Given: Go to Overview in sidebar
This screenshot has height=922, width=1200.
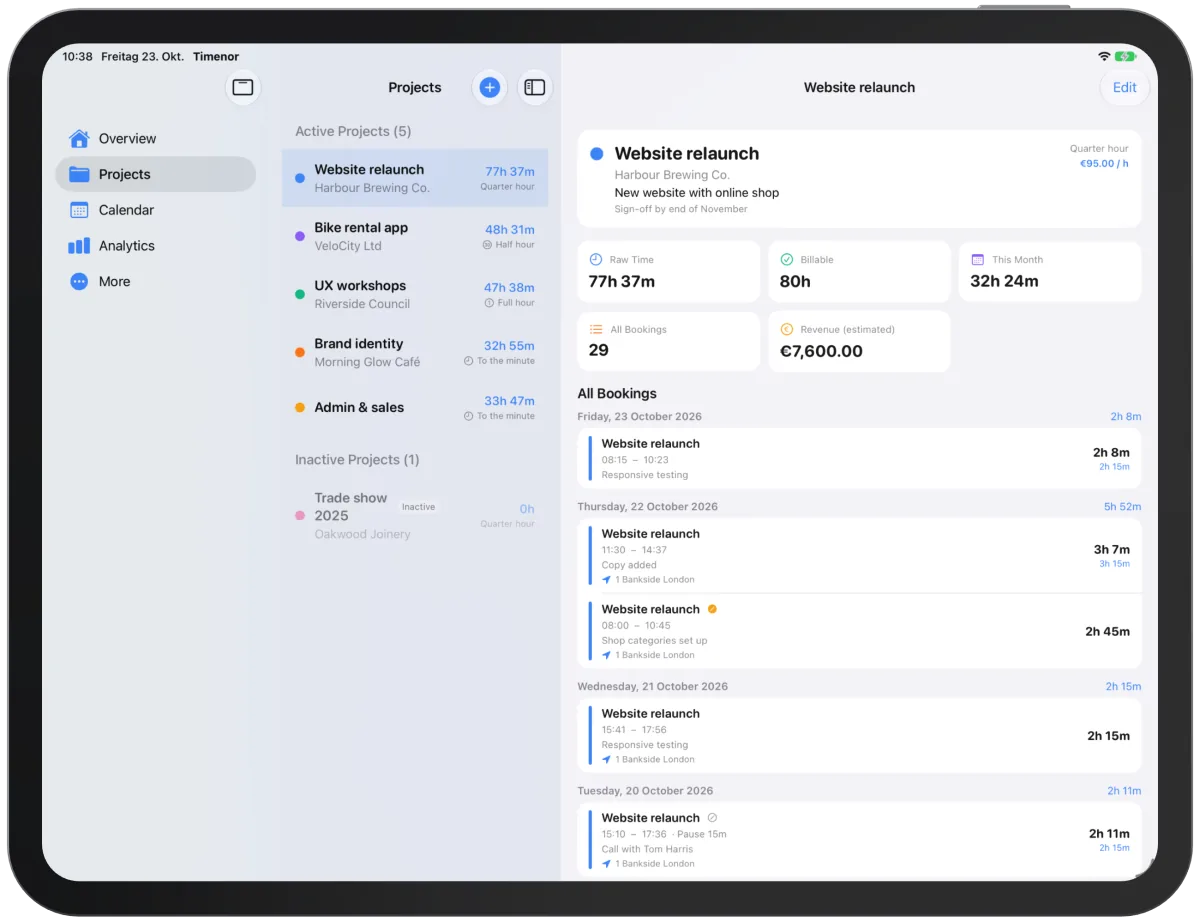Looking at the screenshot, I should (156, 138).
